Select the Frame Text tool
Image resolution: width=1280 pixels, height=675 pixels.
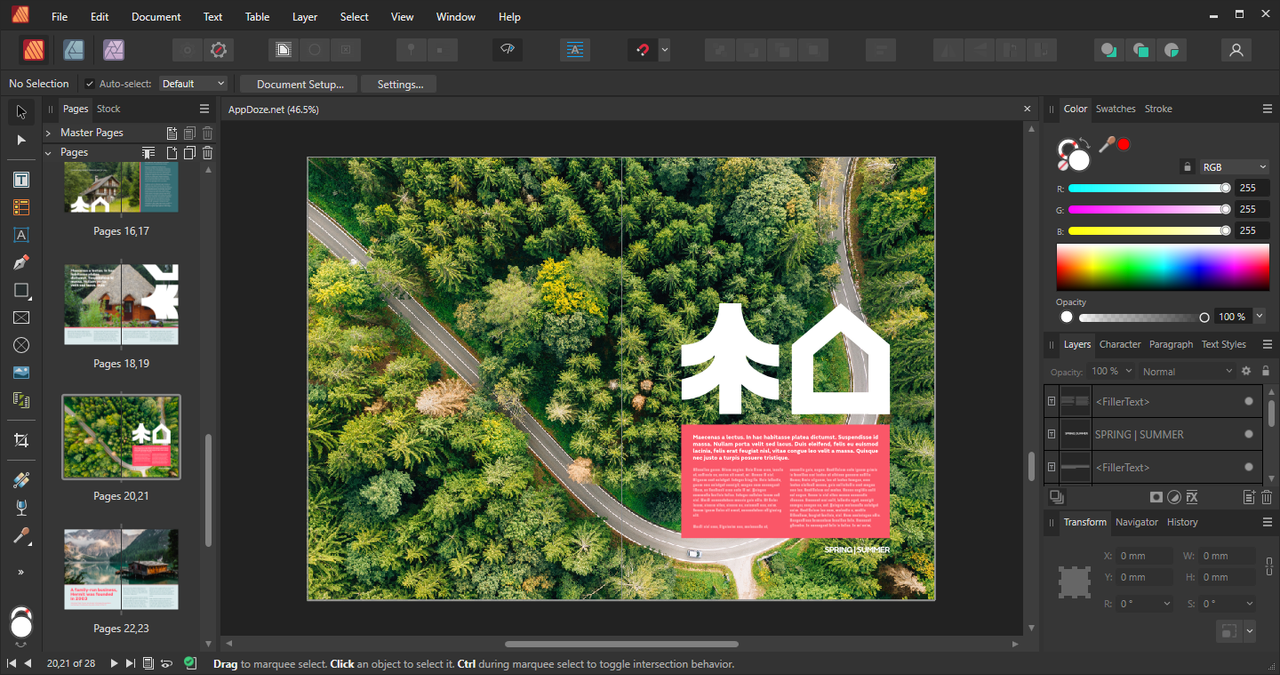point(21,180)
